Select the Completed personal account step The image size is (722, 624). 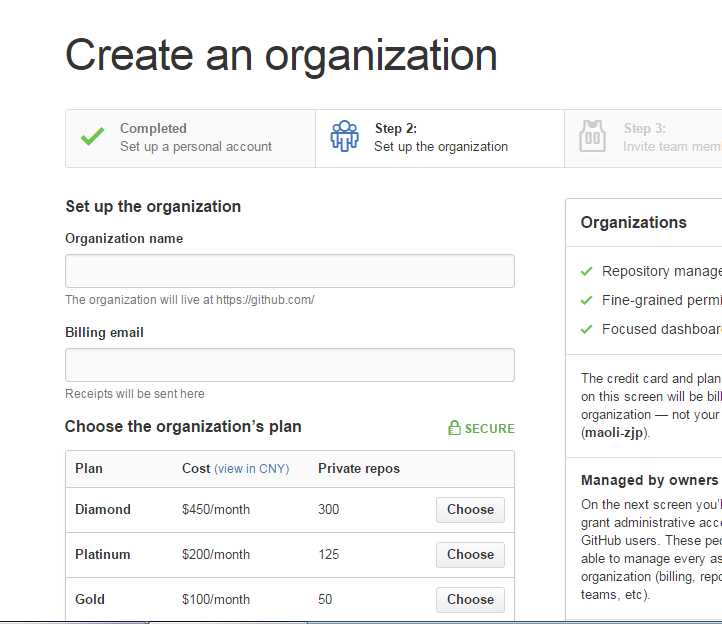(191, 138)
